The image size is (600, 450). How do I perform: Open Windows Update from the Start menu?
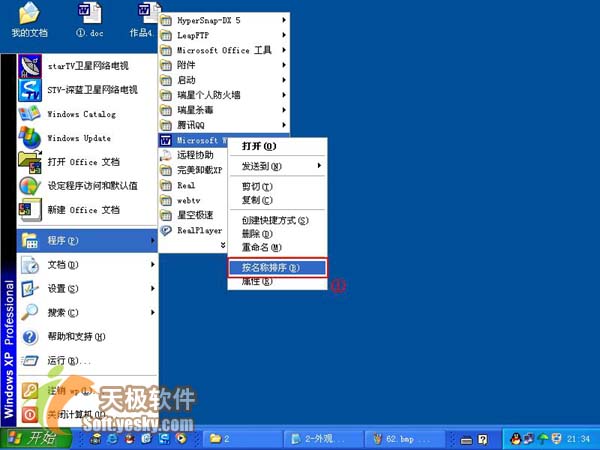[x=87, y=138]
